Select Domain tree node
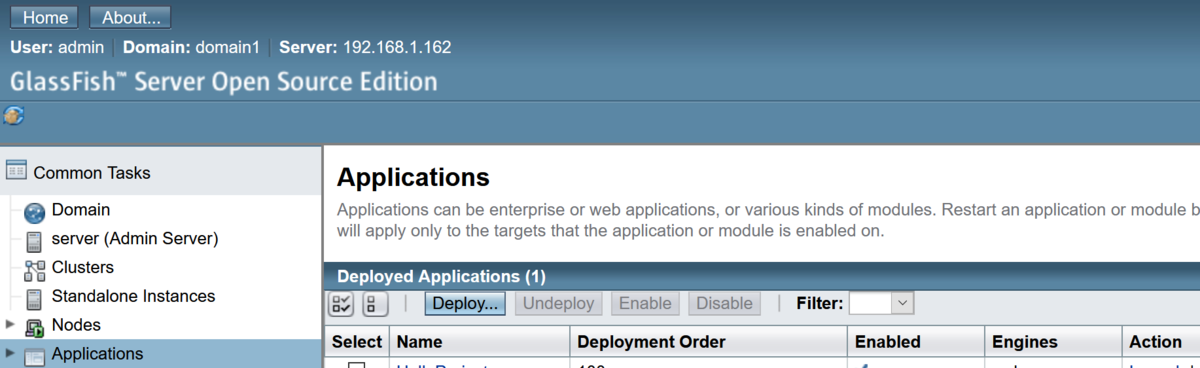 pyautogui.click(x=81, y=210)
